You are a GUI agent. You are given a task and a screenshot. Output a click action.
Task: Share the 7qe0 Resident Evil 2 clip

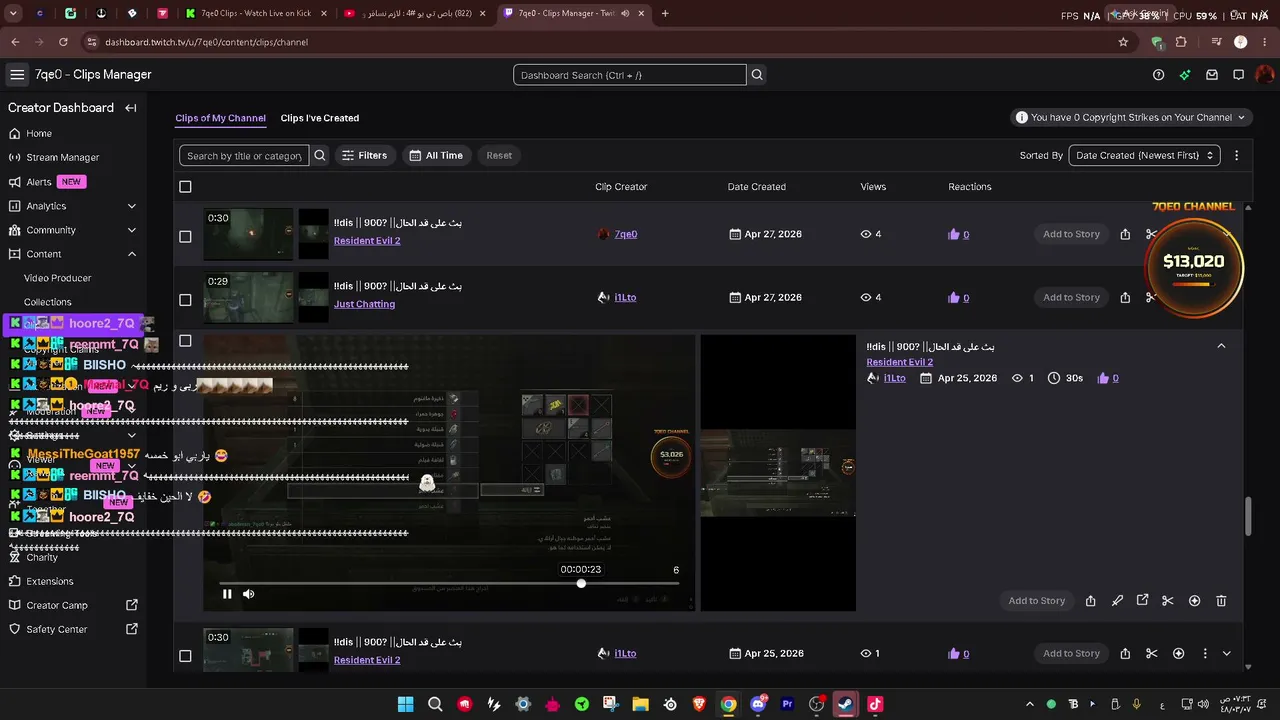[1125, 234]
